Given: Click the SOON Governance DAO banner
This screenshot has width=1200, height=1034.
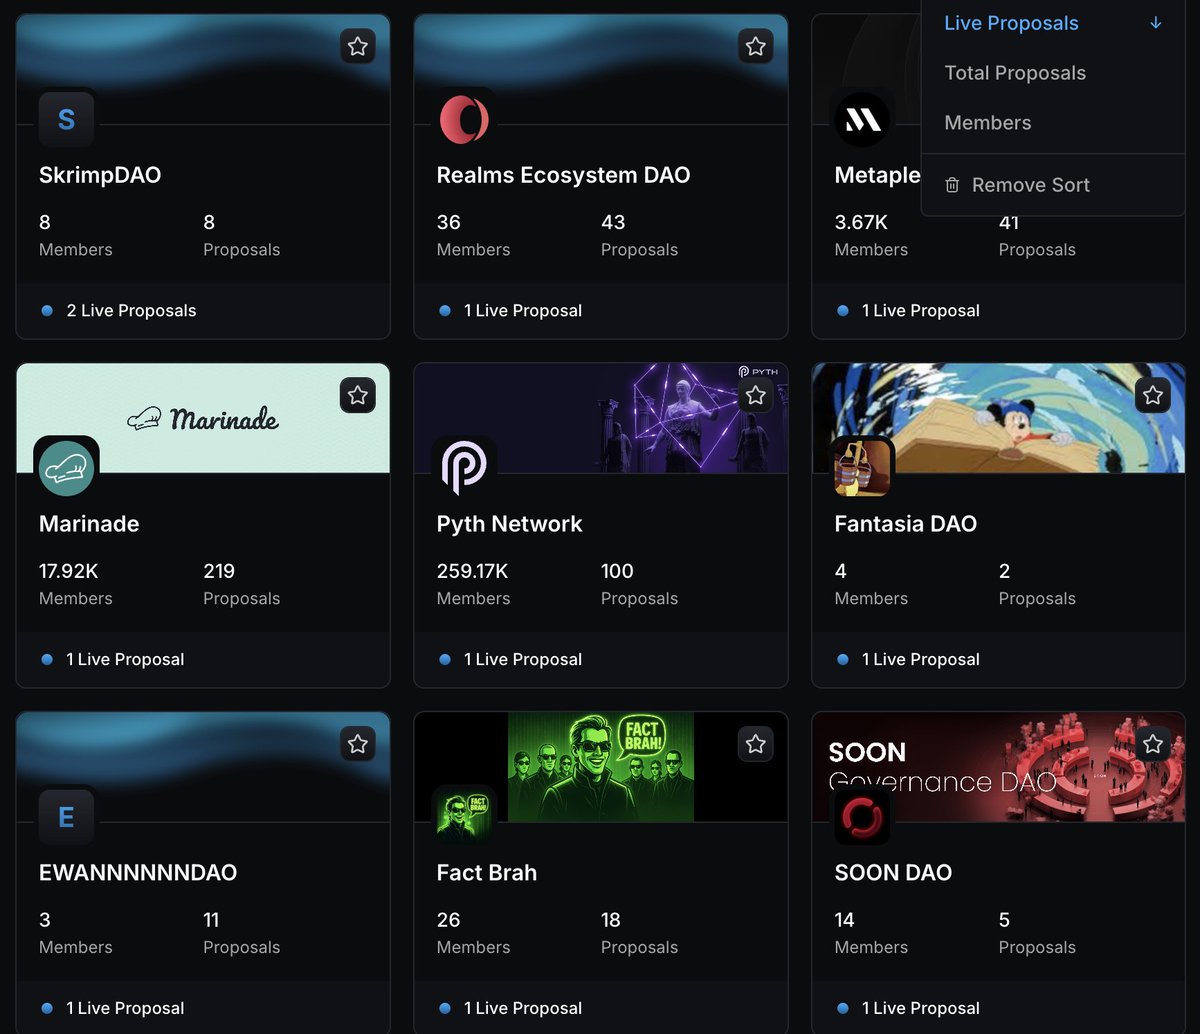Looking at the screenshot, I should tap(999, 766).
